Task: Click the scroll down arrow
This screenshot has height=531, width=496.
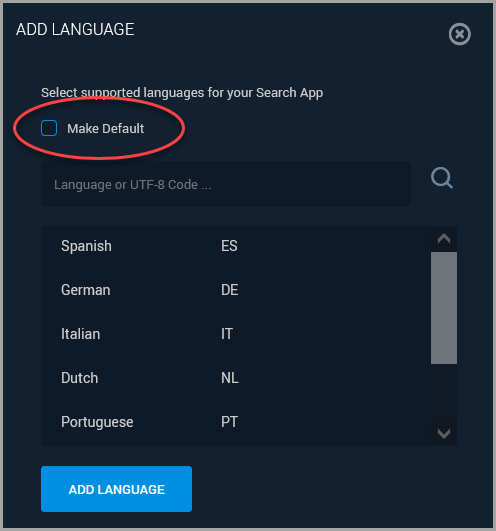Action: coord(444,433)
